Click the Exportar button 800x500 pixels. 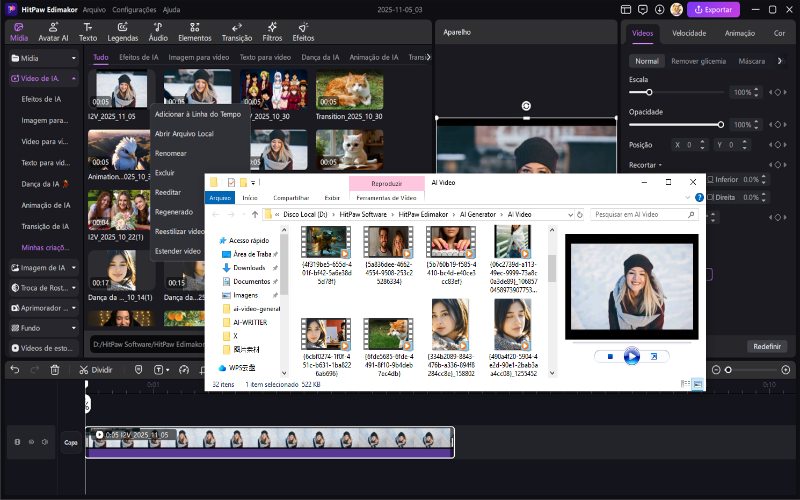pyautogui.click(x=713, y=9)
